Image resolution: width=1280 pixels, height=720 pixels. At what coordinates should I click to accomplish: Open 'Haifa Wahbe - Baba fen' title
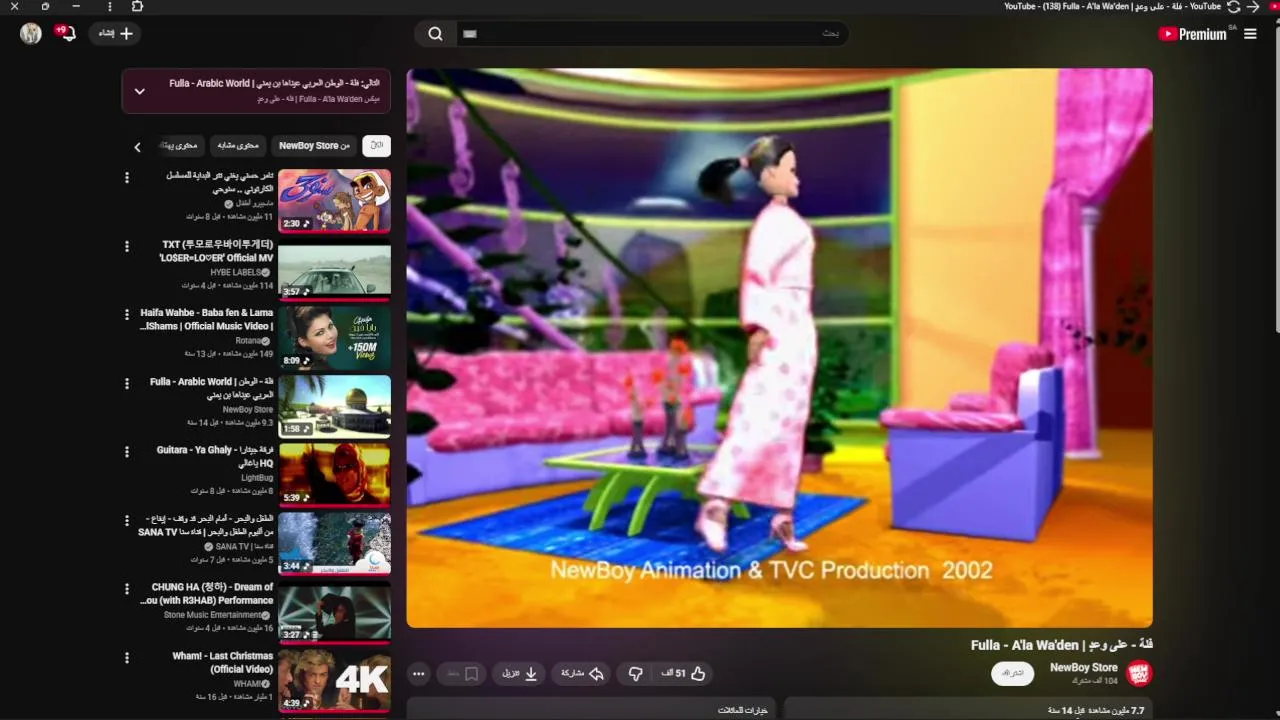(206, 320)
